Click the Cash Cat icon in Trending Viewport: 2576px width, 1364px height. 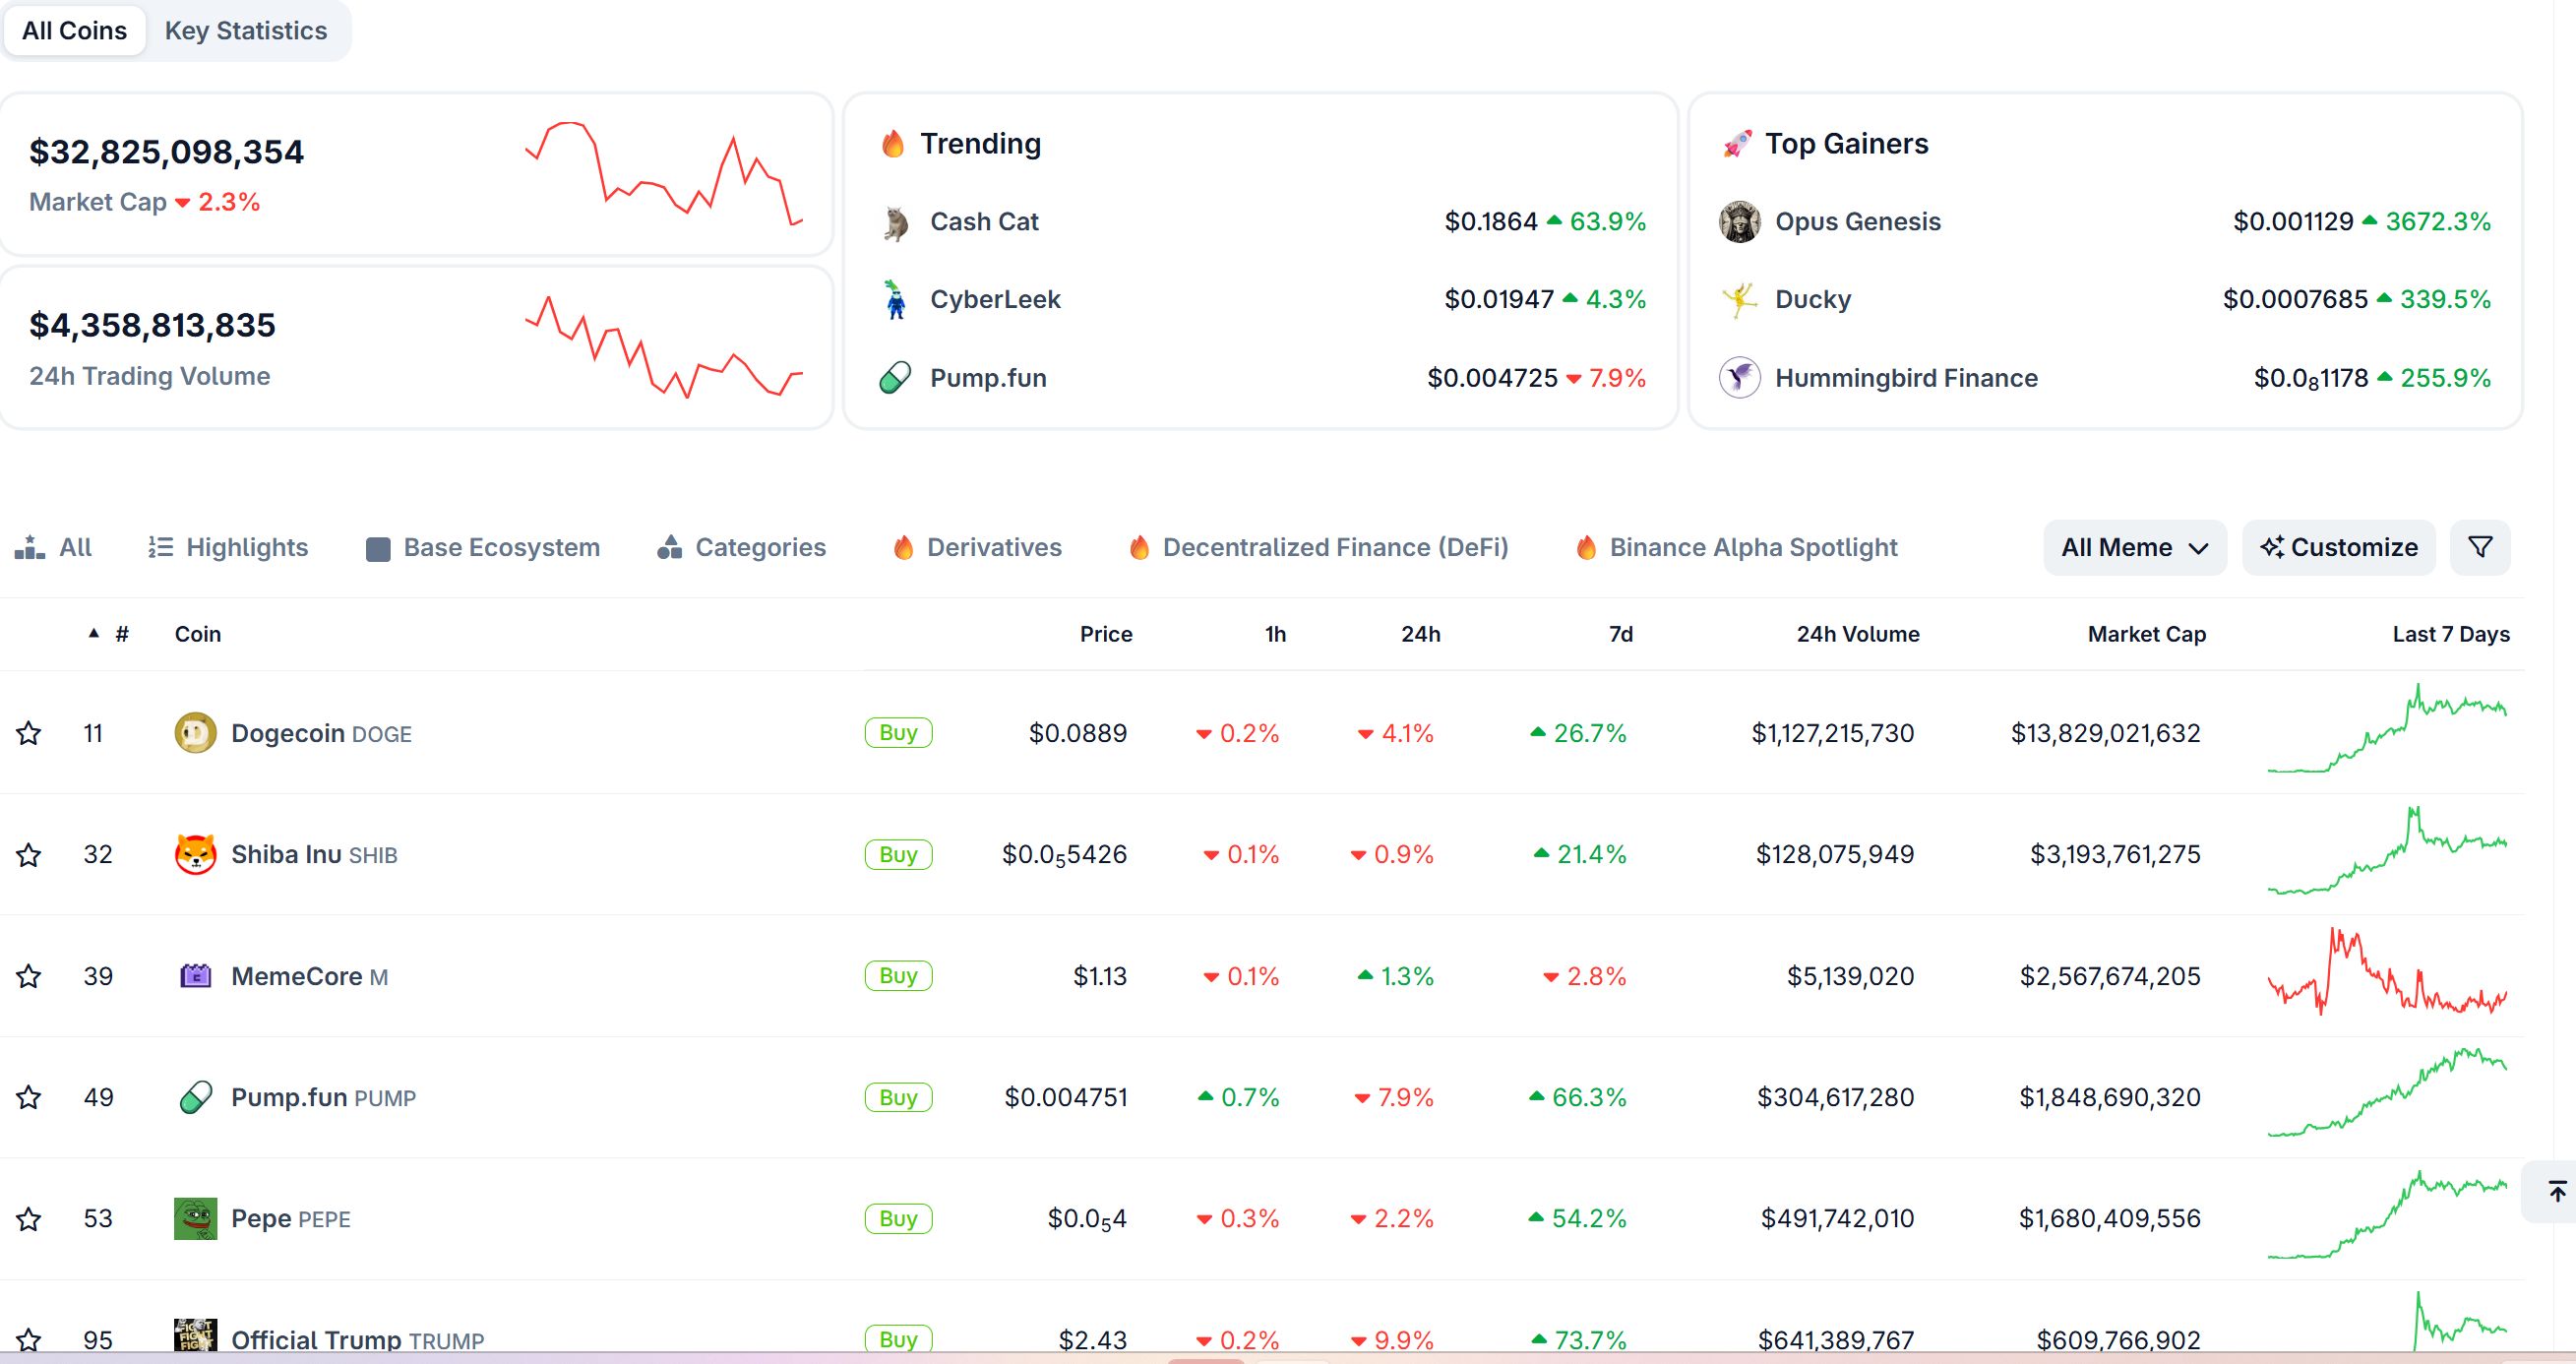(895, 222)
